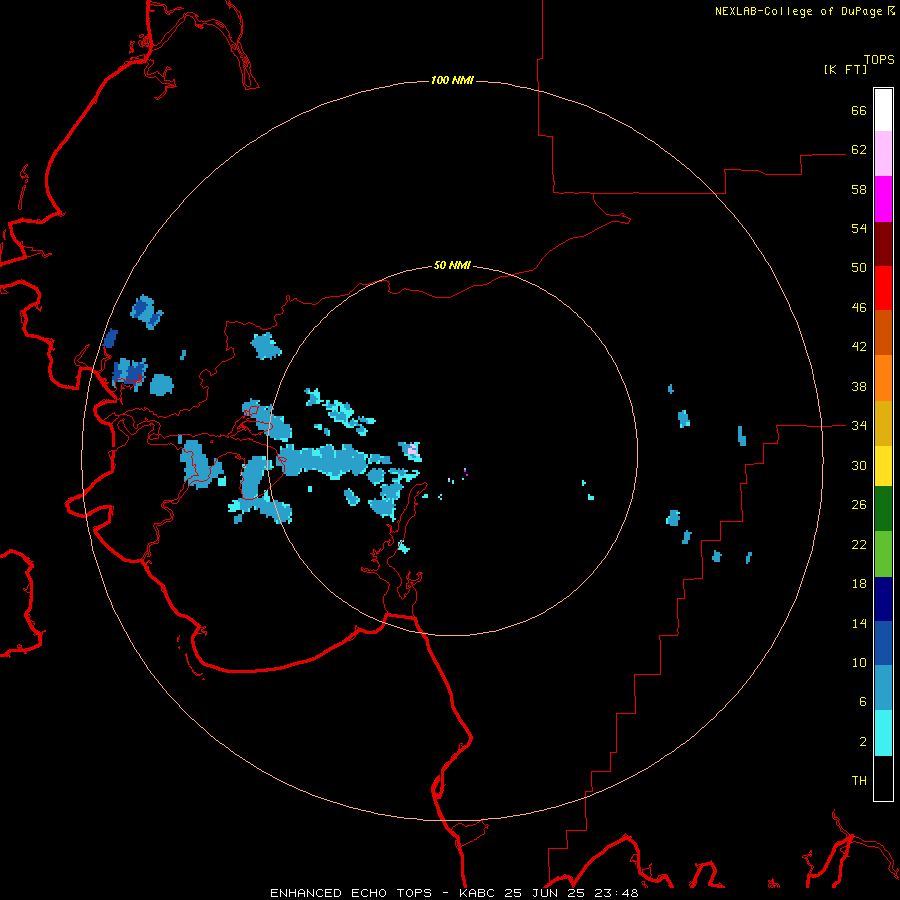Click the 46 legend value
Image resolution: width=900 pixels, height=900 pixels.
point(859,307)
